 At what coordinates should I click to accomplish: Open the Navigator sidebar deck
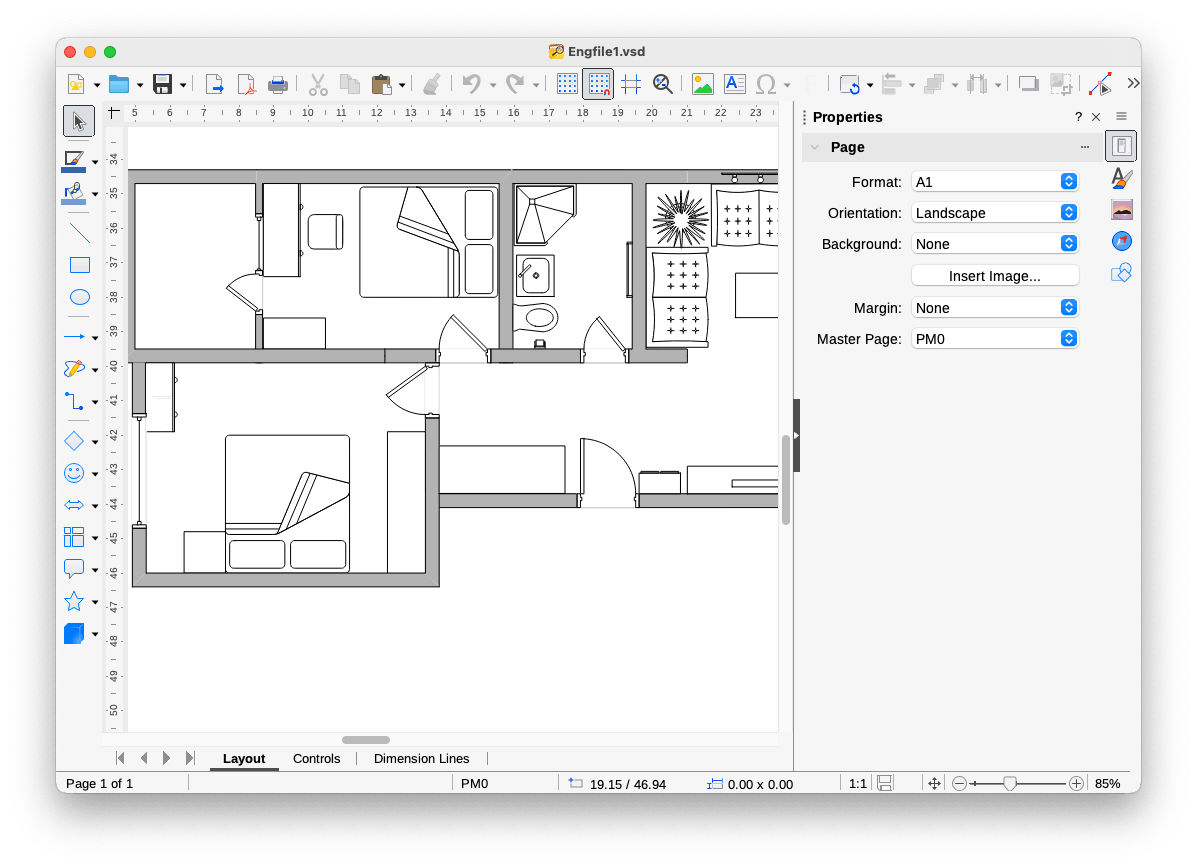(1121, 242)
